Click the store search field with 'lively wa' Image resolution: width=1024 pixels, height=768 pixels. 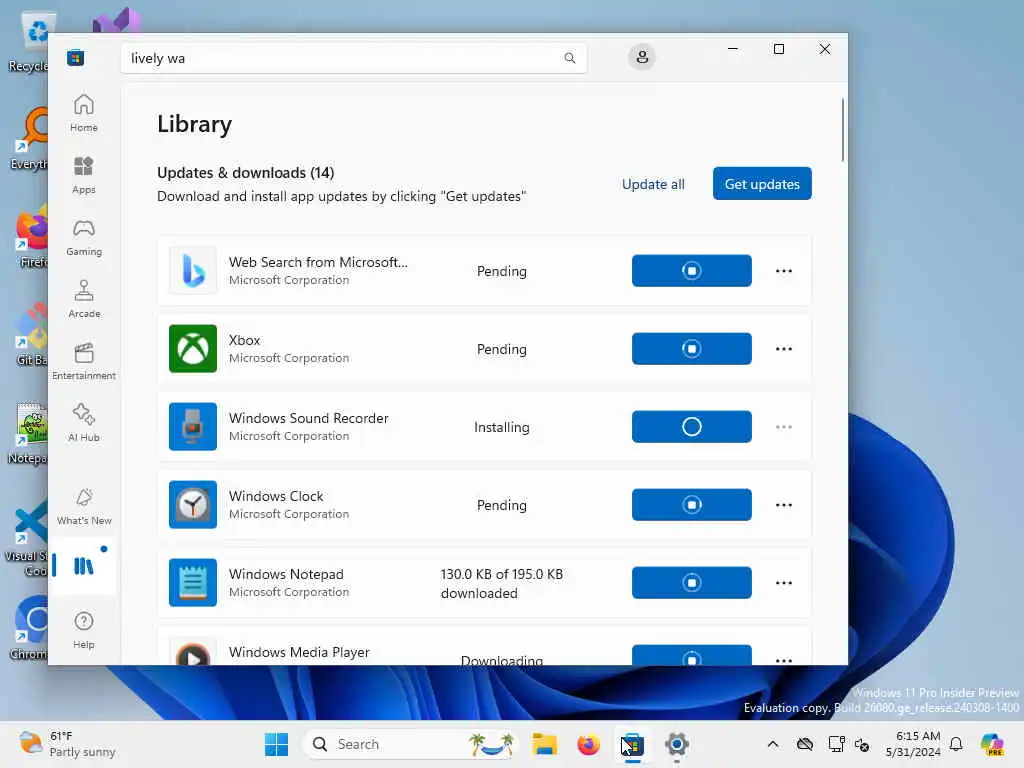click(x=354, y=58)
